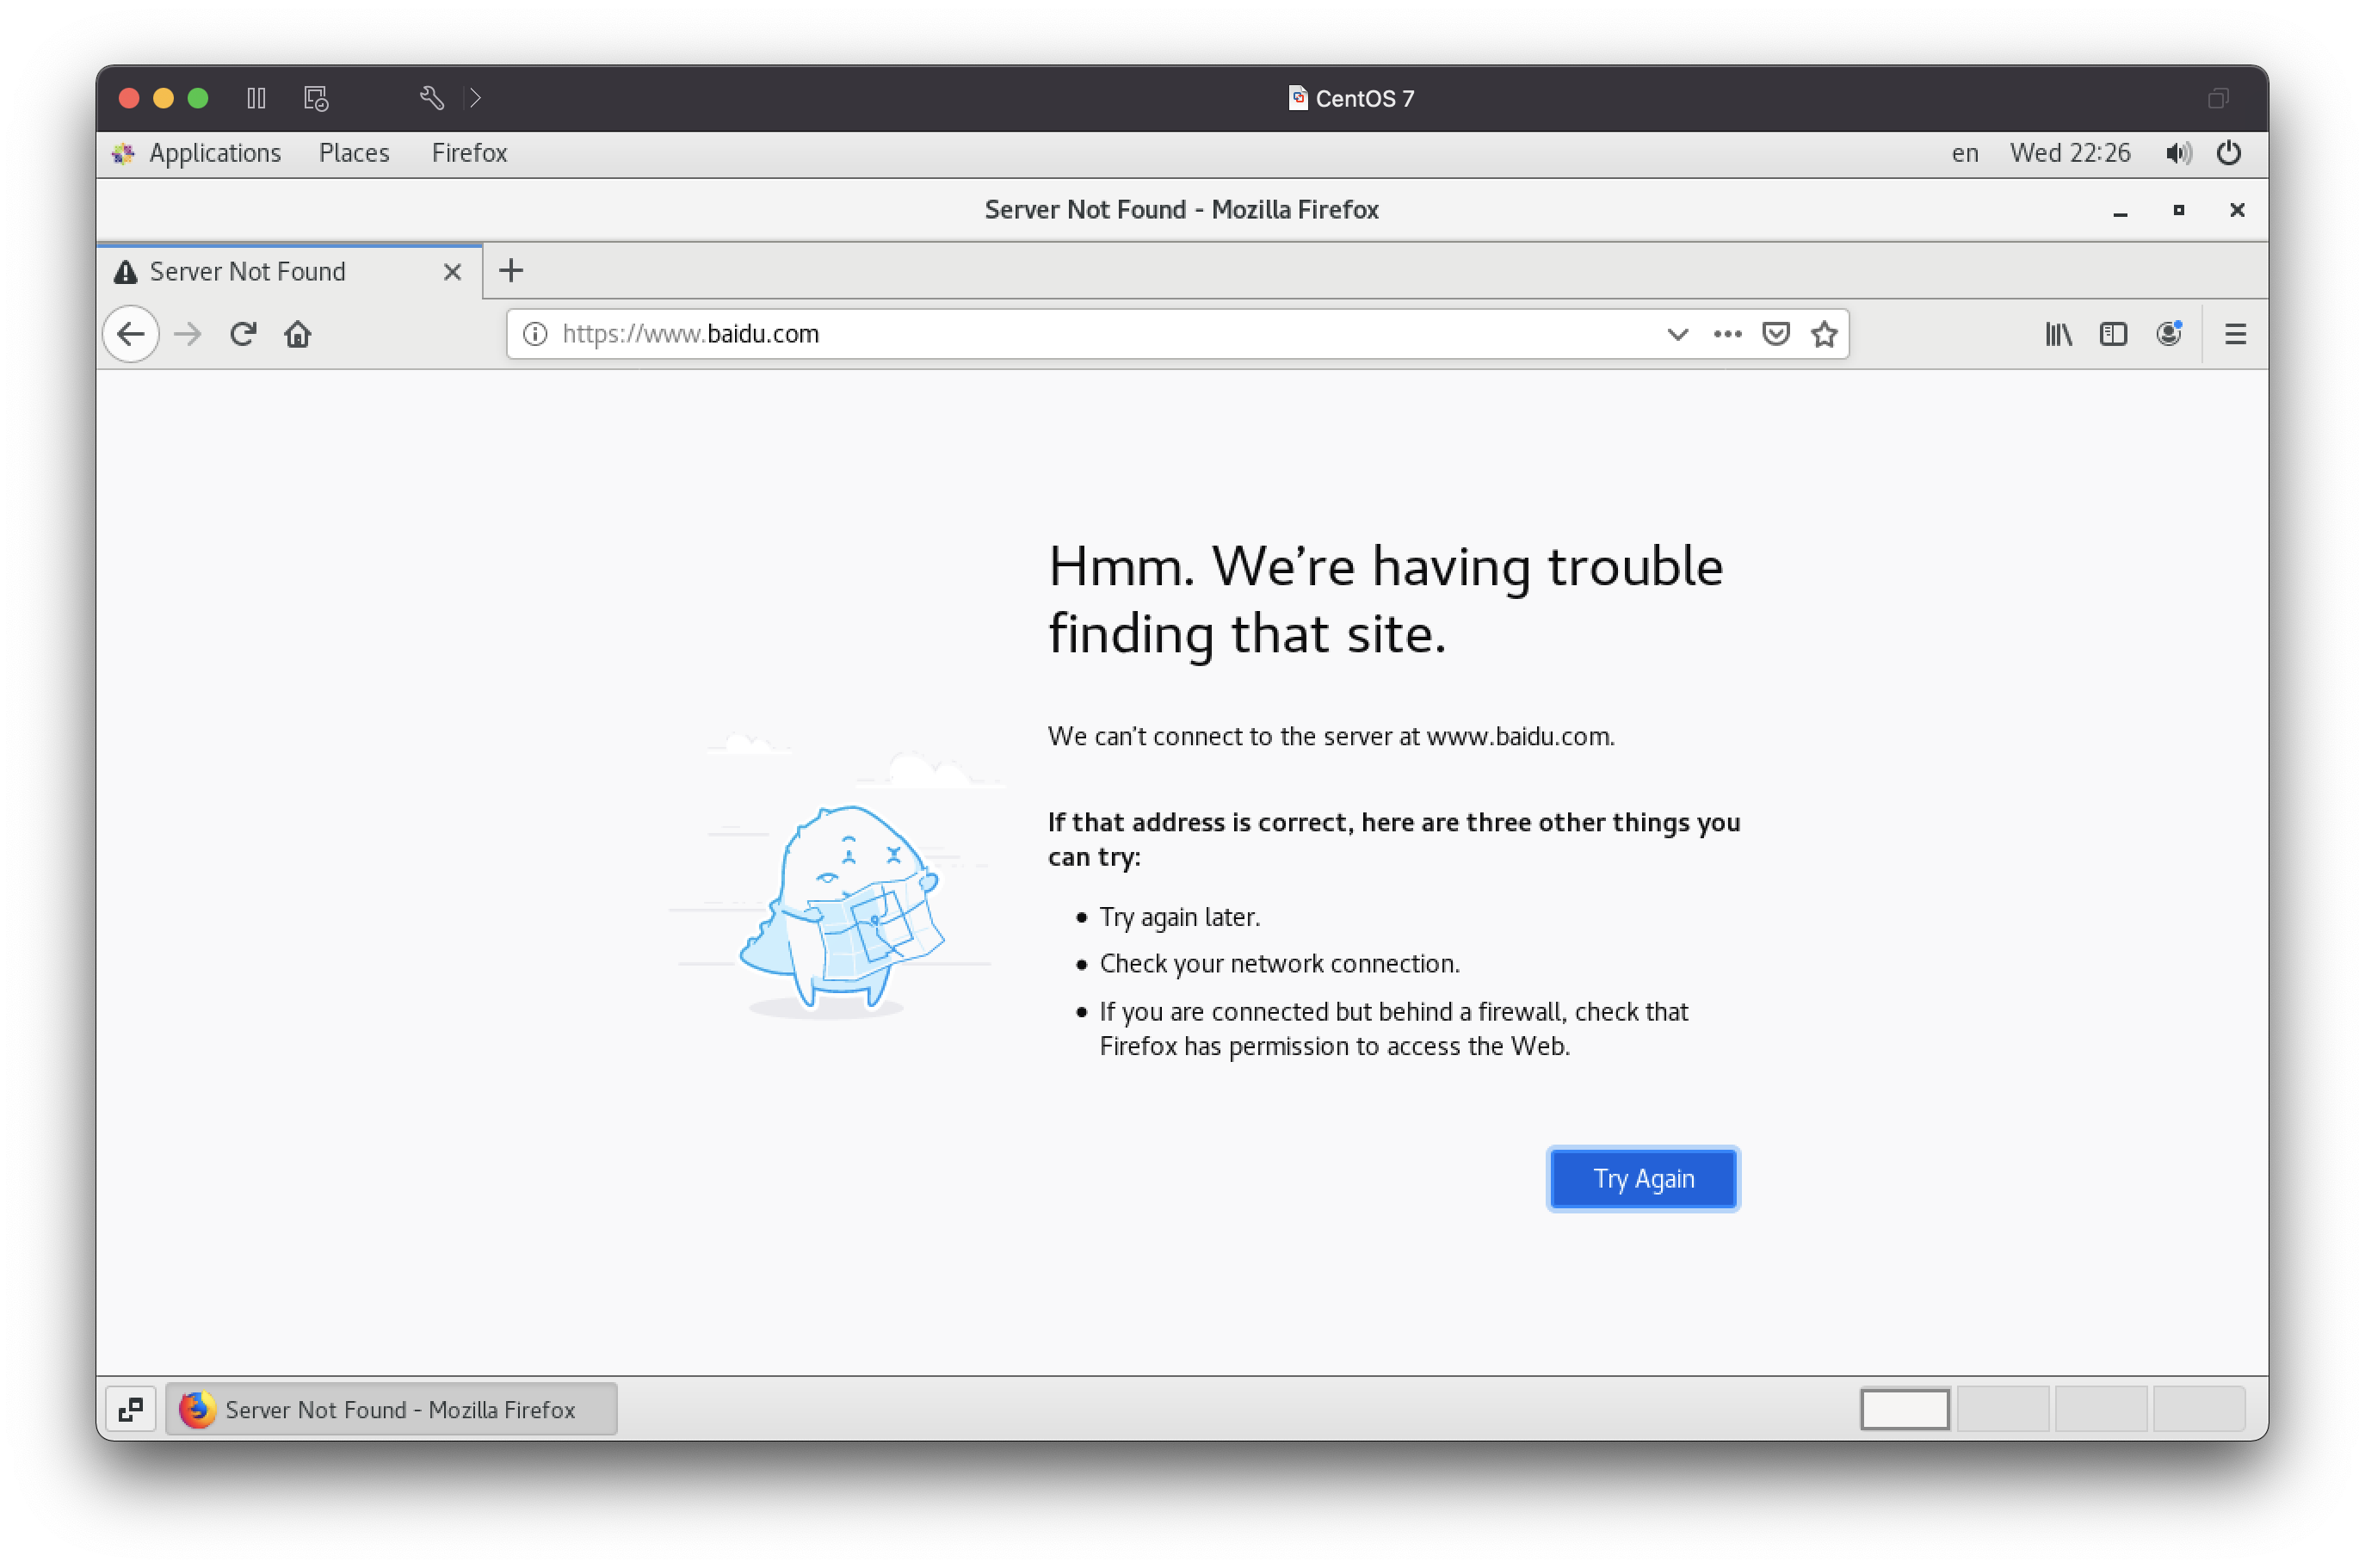This screenshot has height=1568, width=2365.
Task: Click the show-desktop button in bottom panel
Action: (131, 1409)
